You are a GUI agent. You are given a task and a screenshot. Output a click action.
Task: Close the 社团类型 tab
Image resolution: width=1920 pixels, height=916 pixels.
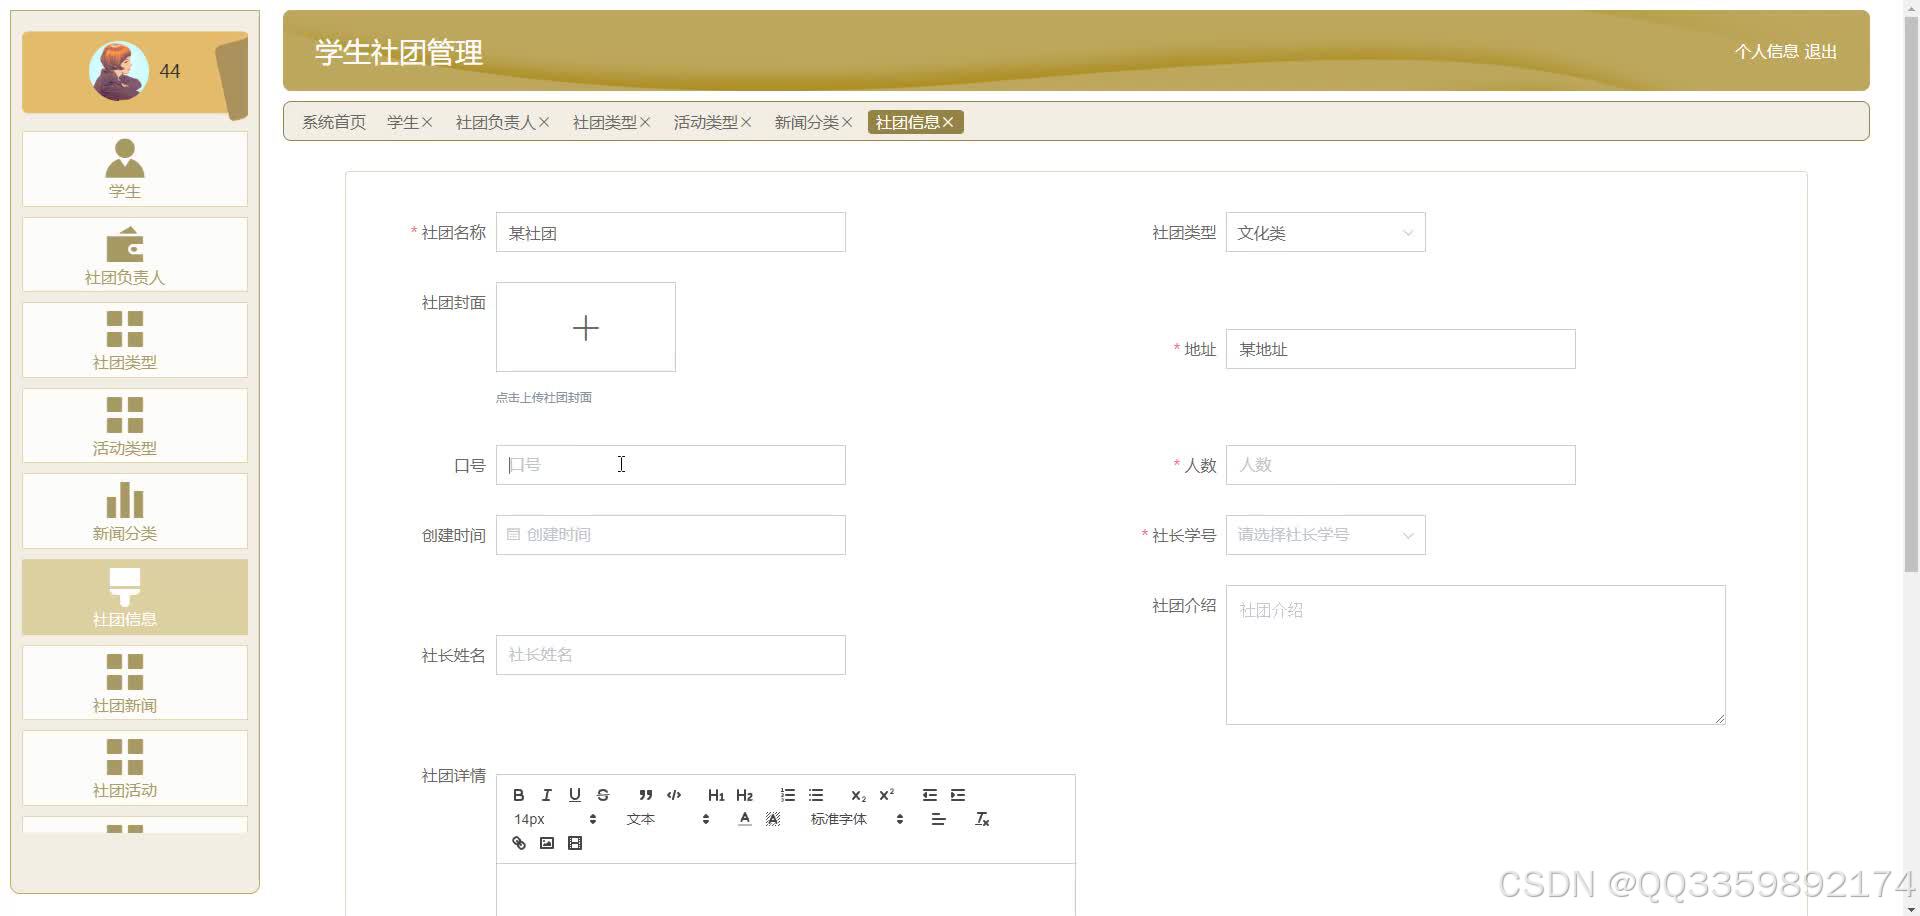pyautogui.click(x=645, y=122)
